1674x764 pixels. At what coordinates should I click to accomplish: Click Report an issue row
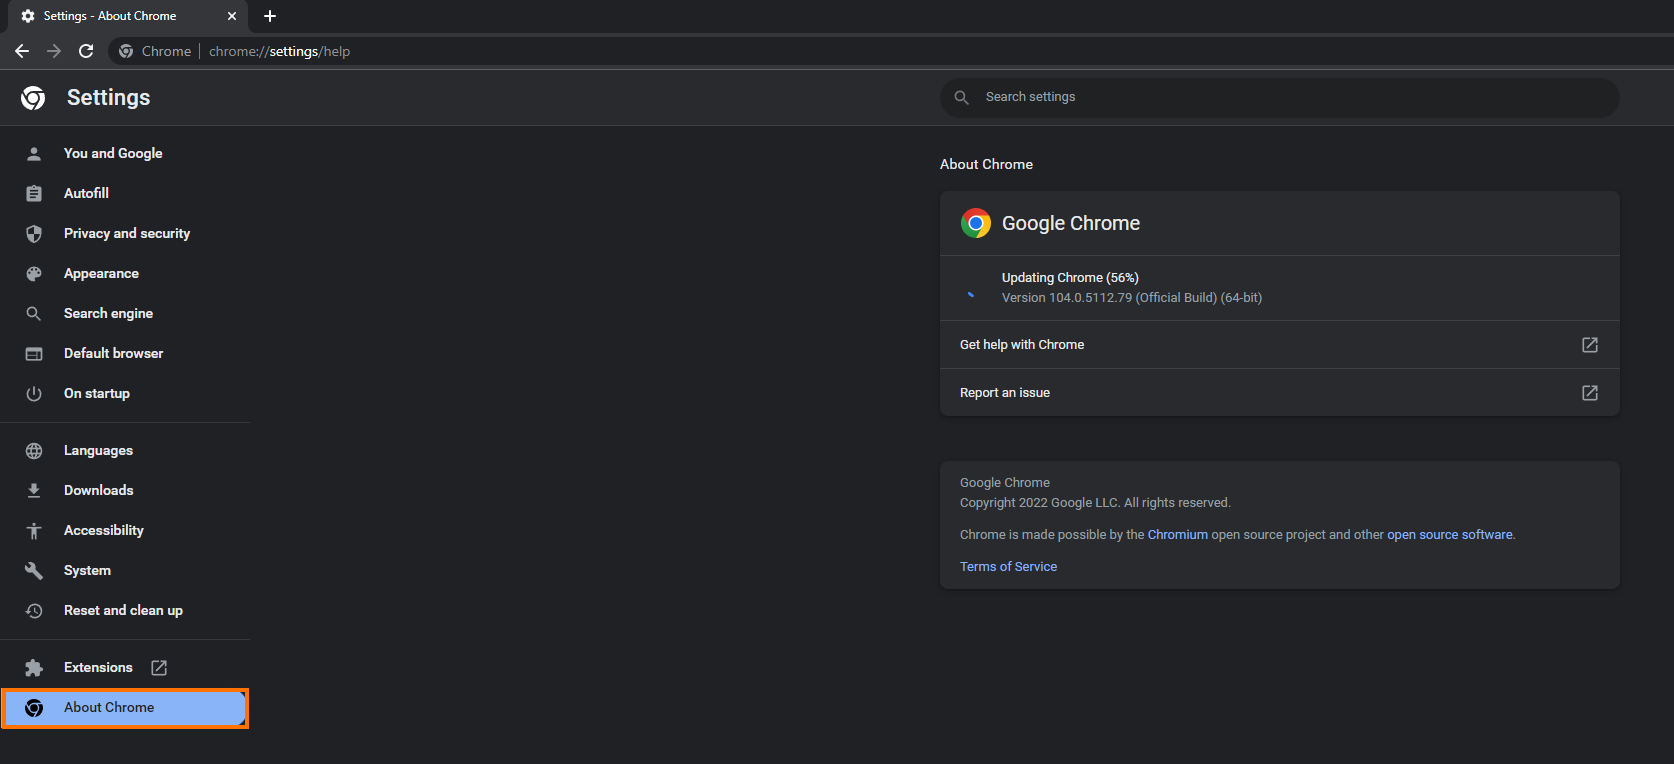point(1279,392)
